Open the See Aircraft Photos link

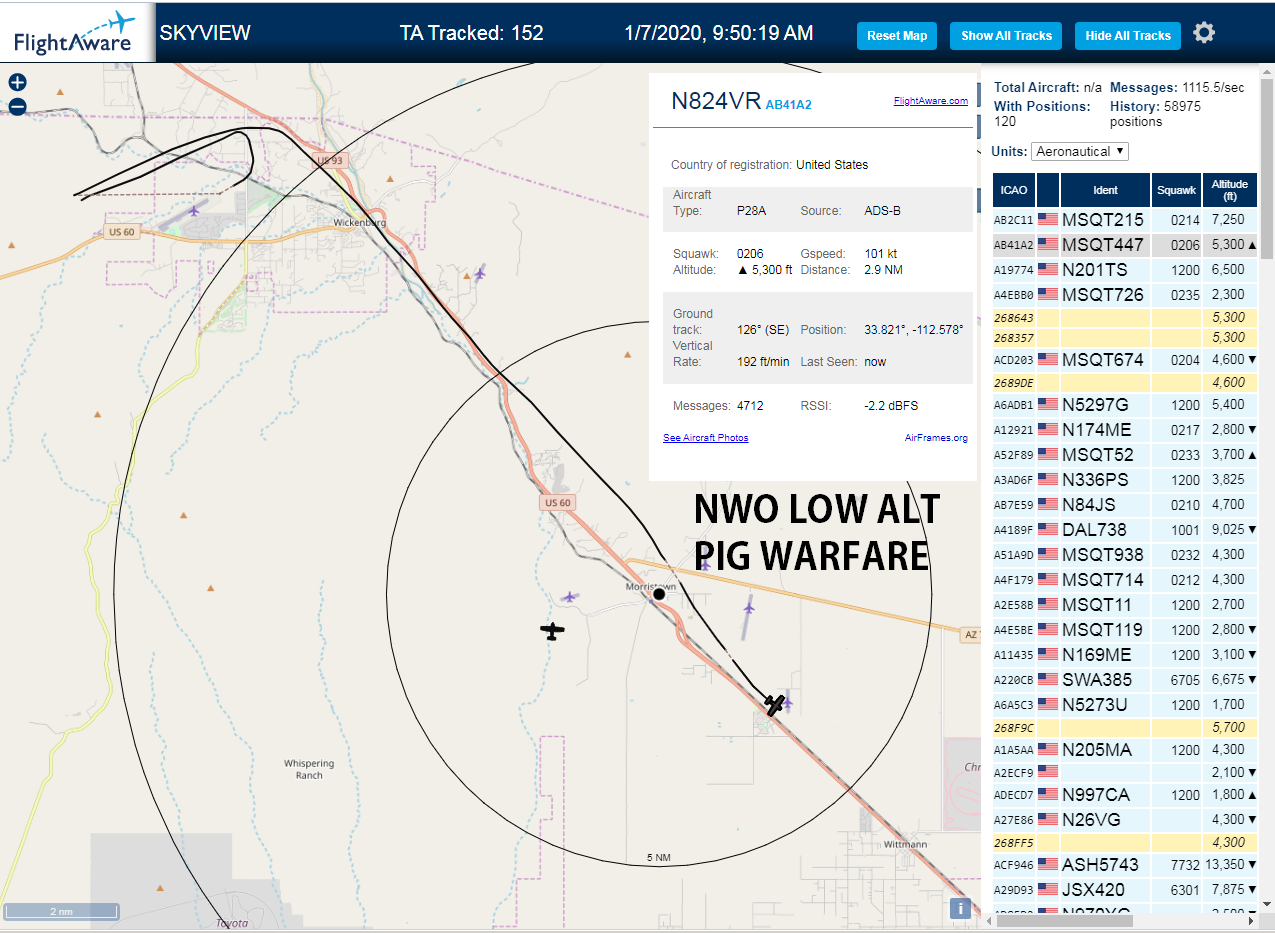coord(706,438)
